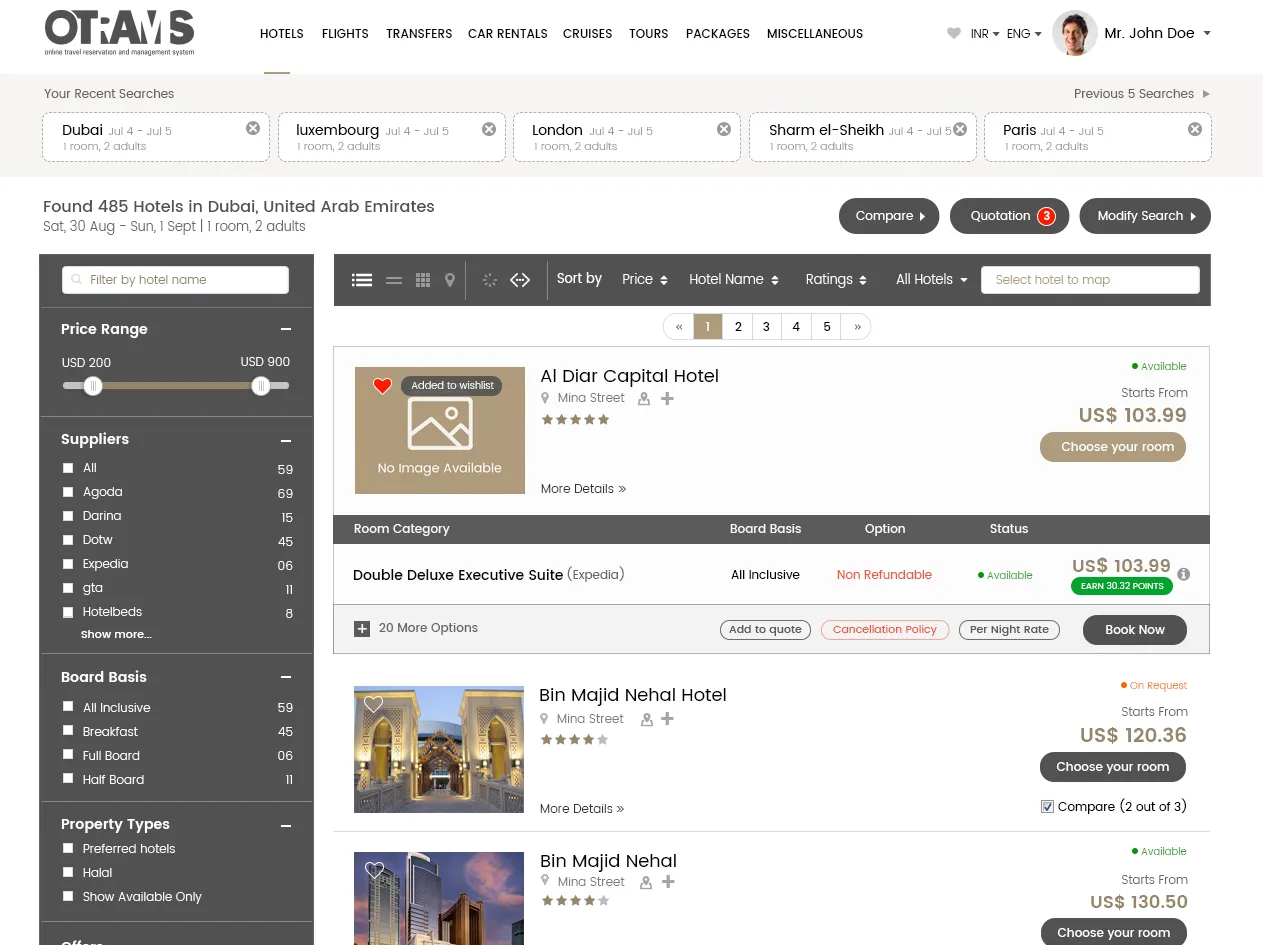This screenshot has height=945, width=1263.
Task: Collapse the Price Range section
Action: tap(286, 329)
